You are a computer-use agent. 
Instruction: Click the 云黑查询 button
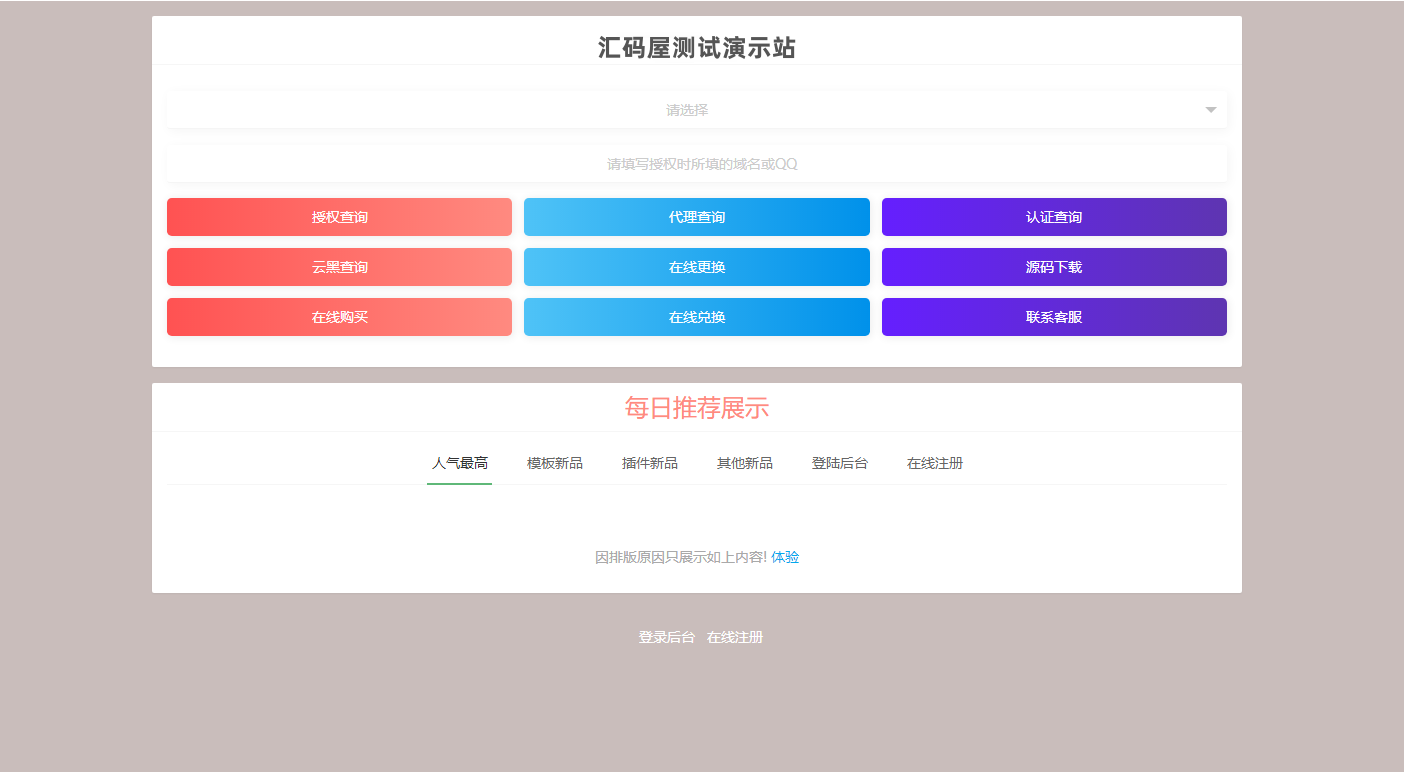pyautogui.click(x=339, y=267)
